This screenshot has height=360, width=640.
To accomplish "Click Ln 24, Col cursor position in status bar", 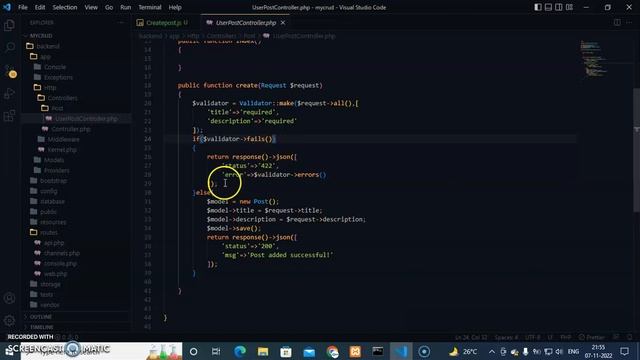I will pos(471,337).
